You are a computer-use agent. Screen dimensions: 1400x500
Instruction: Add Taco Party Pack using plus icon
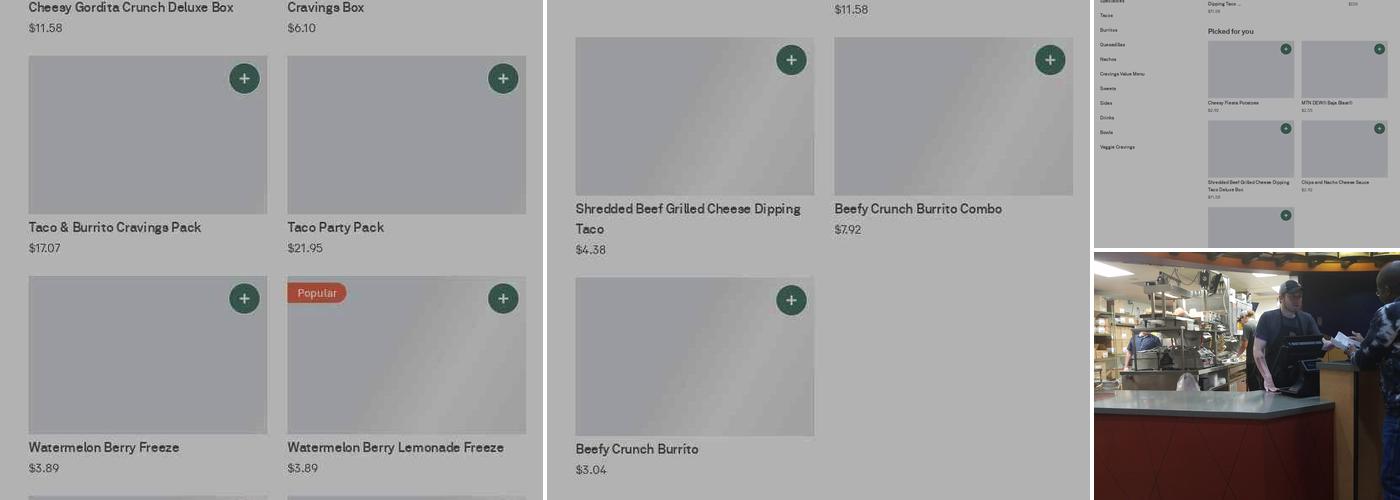pyautogui.click(x=503, y=79)
